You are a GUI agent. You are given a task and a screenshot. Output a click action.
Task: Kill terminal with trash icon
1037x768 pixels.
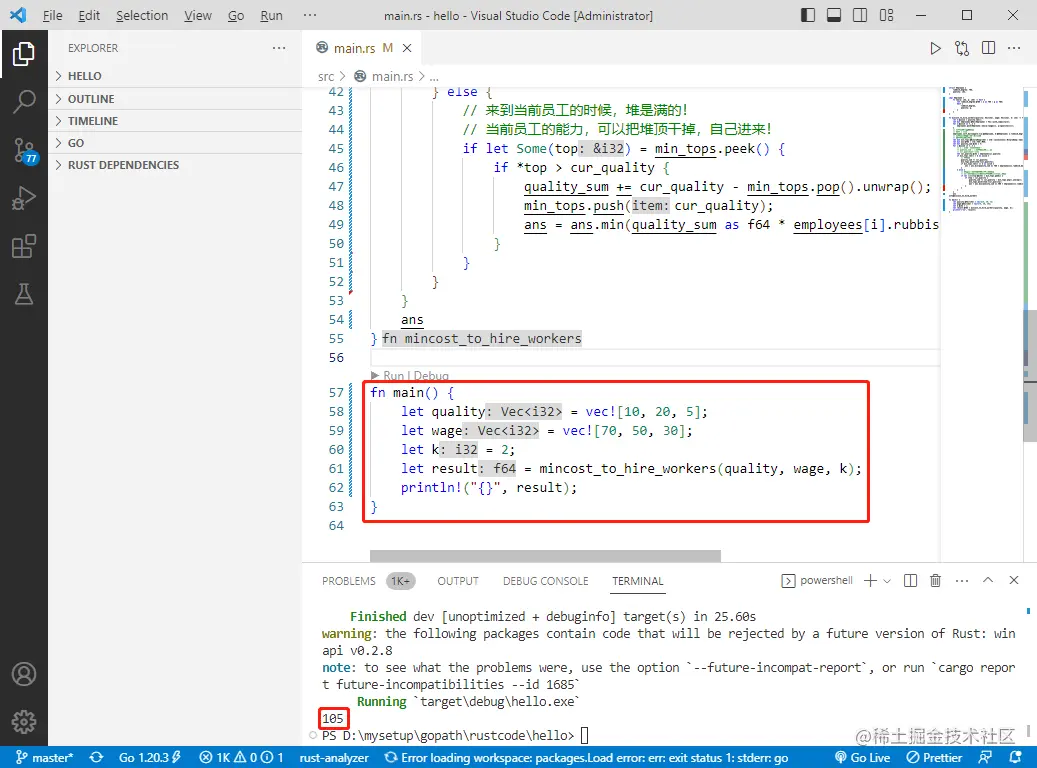pyautogui.click(x=935, y=581)
